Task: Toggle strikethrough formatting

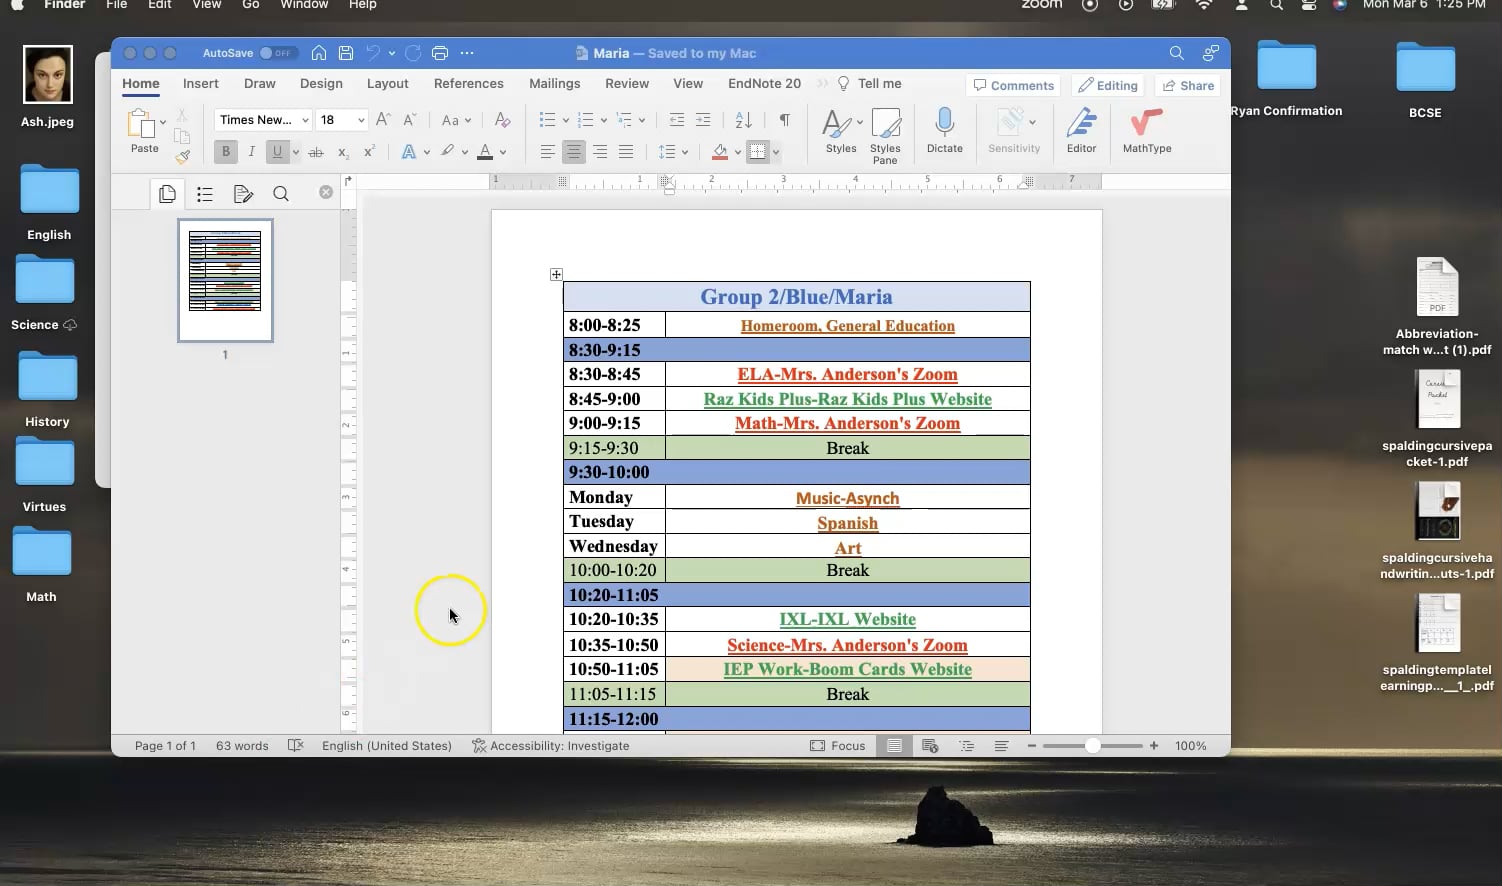Action: pos(316,152)
